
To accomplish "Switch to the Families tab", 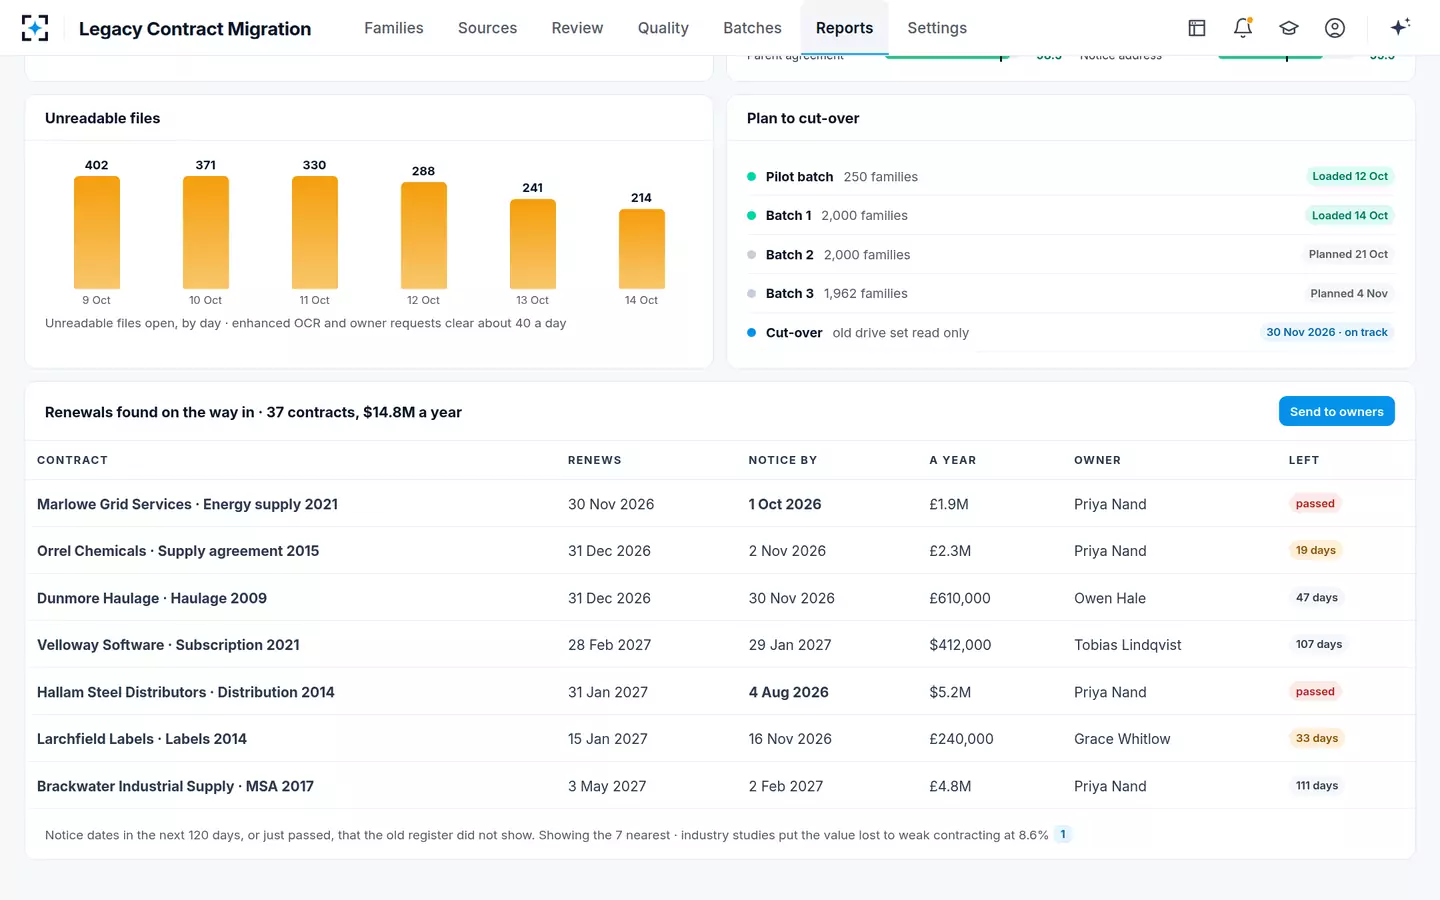I will coord(394,28).
